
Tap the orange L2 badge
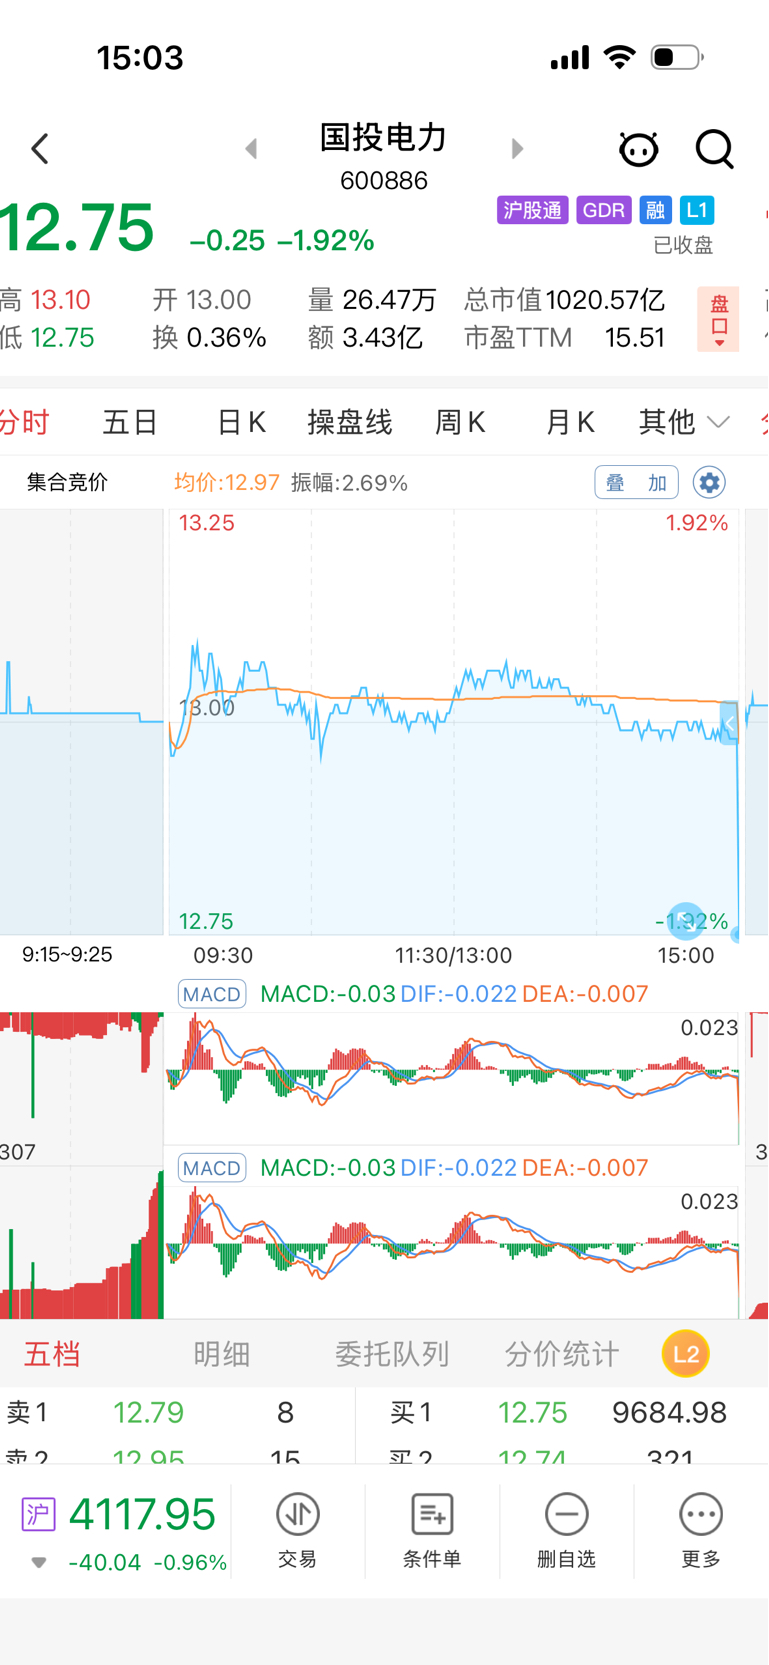[x=686, y=1354]
